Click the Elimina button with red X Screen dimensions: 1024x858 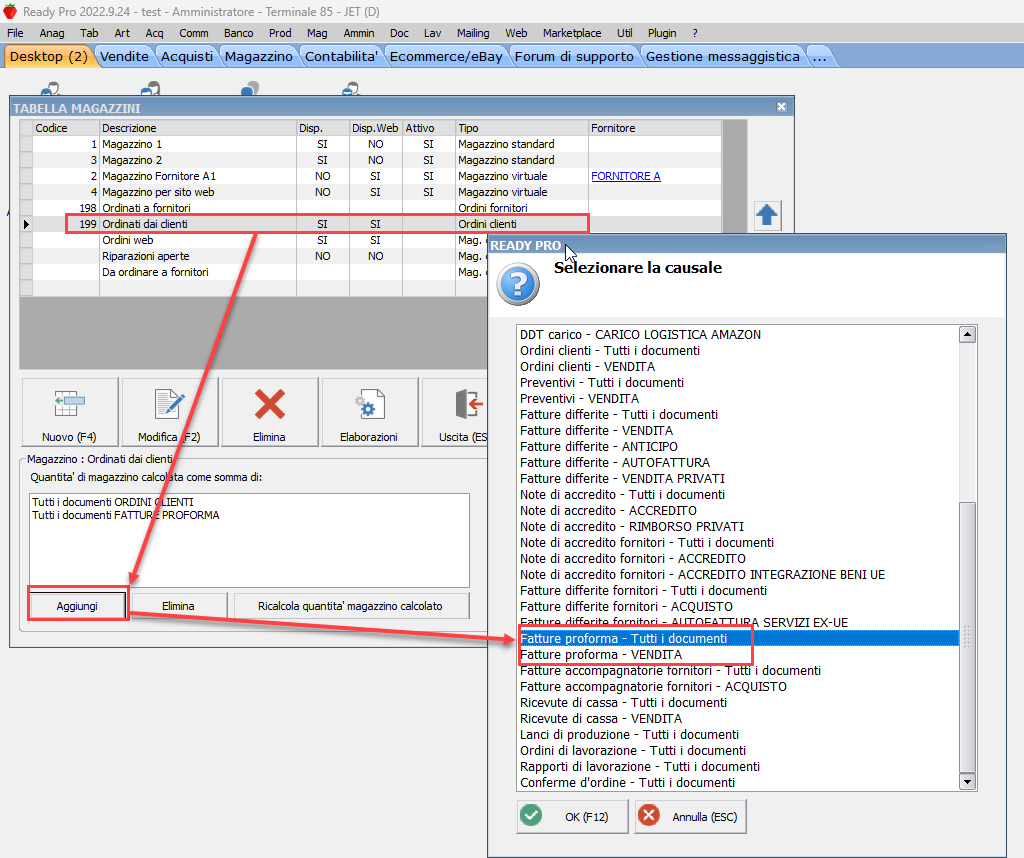pyautogui.click(x=270, y=412)
